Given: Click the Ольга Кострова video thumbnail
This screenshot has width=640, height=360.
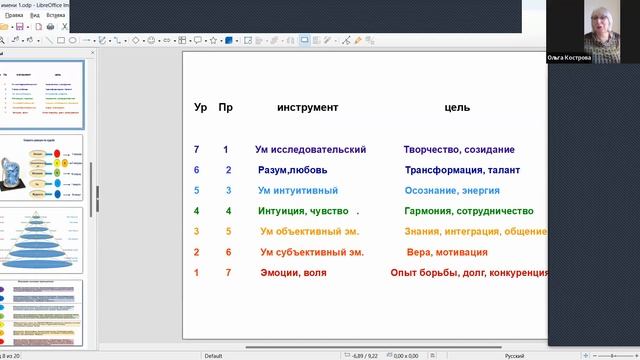Looking at the screenshot, I should coord(593,32).
